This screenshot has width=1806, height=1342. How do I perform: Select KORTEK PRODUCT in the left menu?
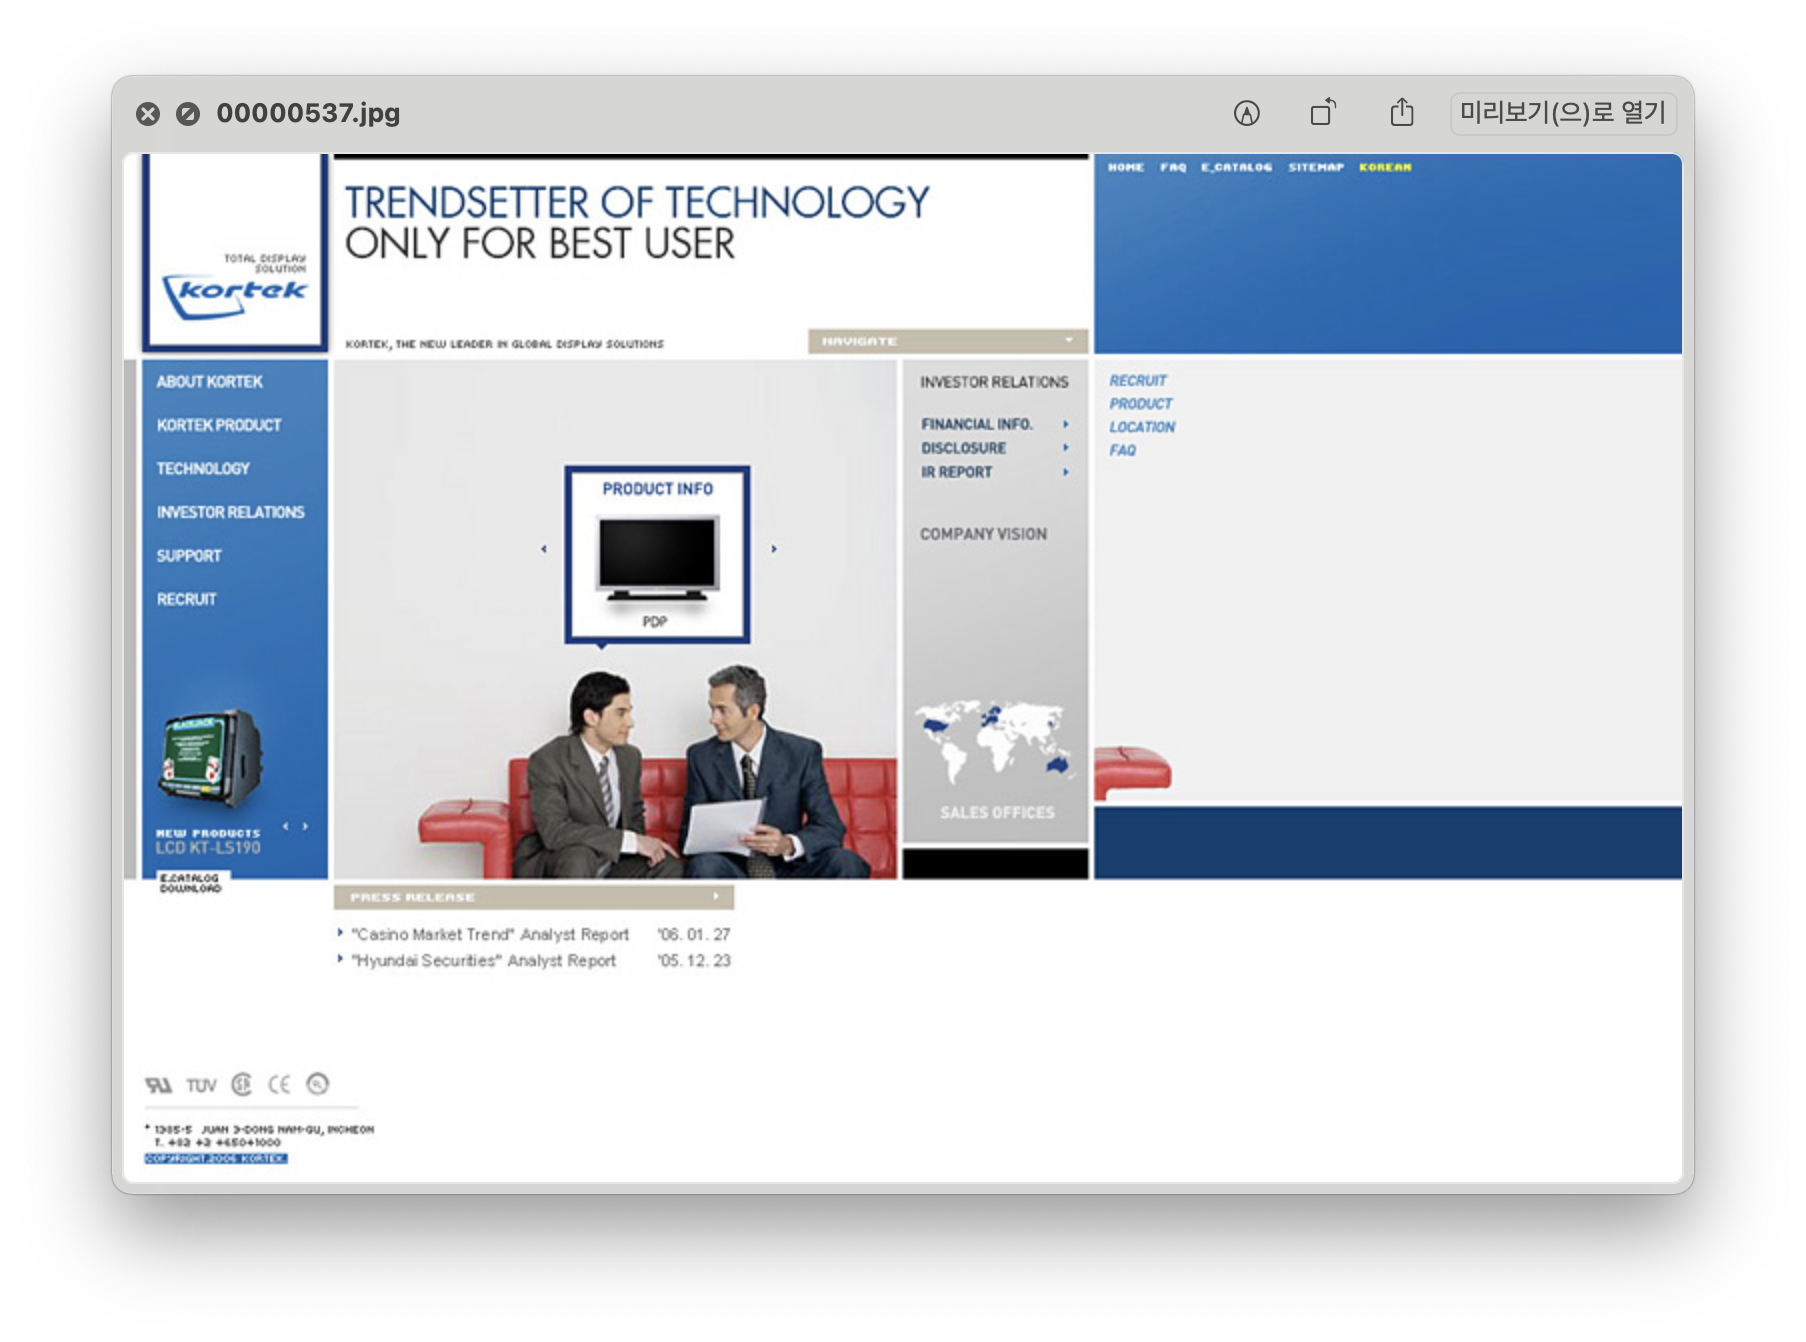click(218, 425)
